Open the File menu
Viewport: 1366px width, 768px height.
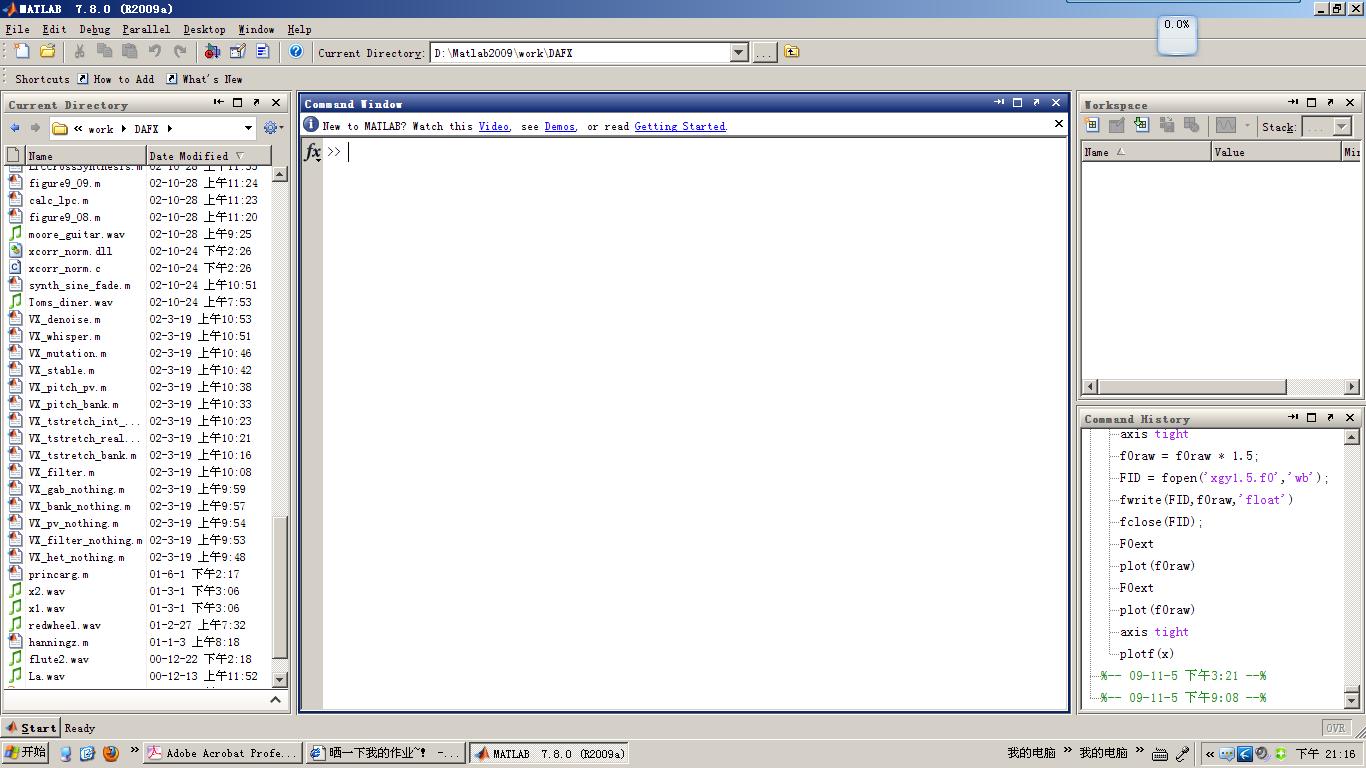[x=18, y=30]
